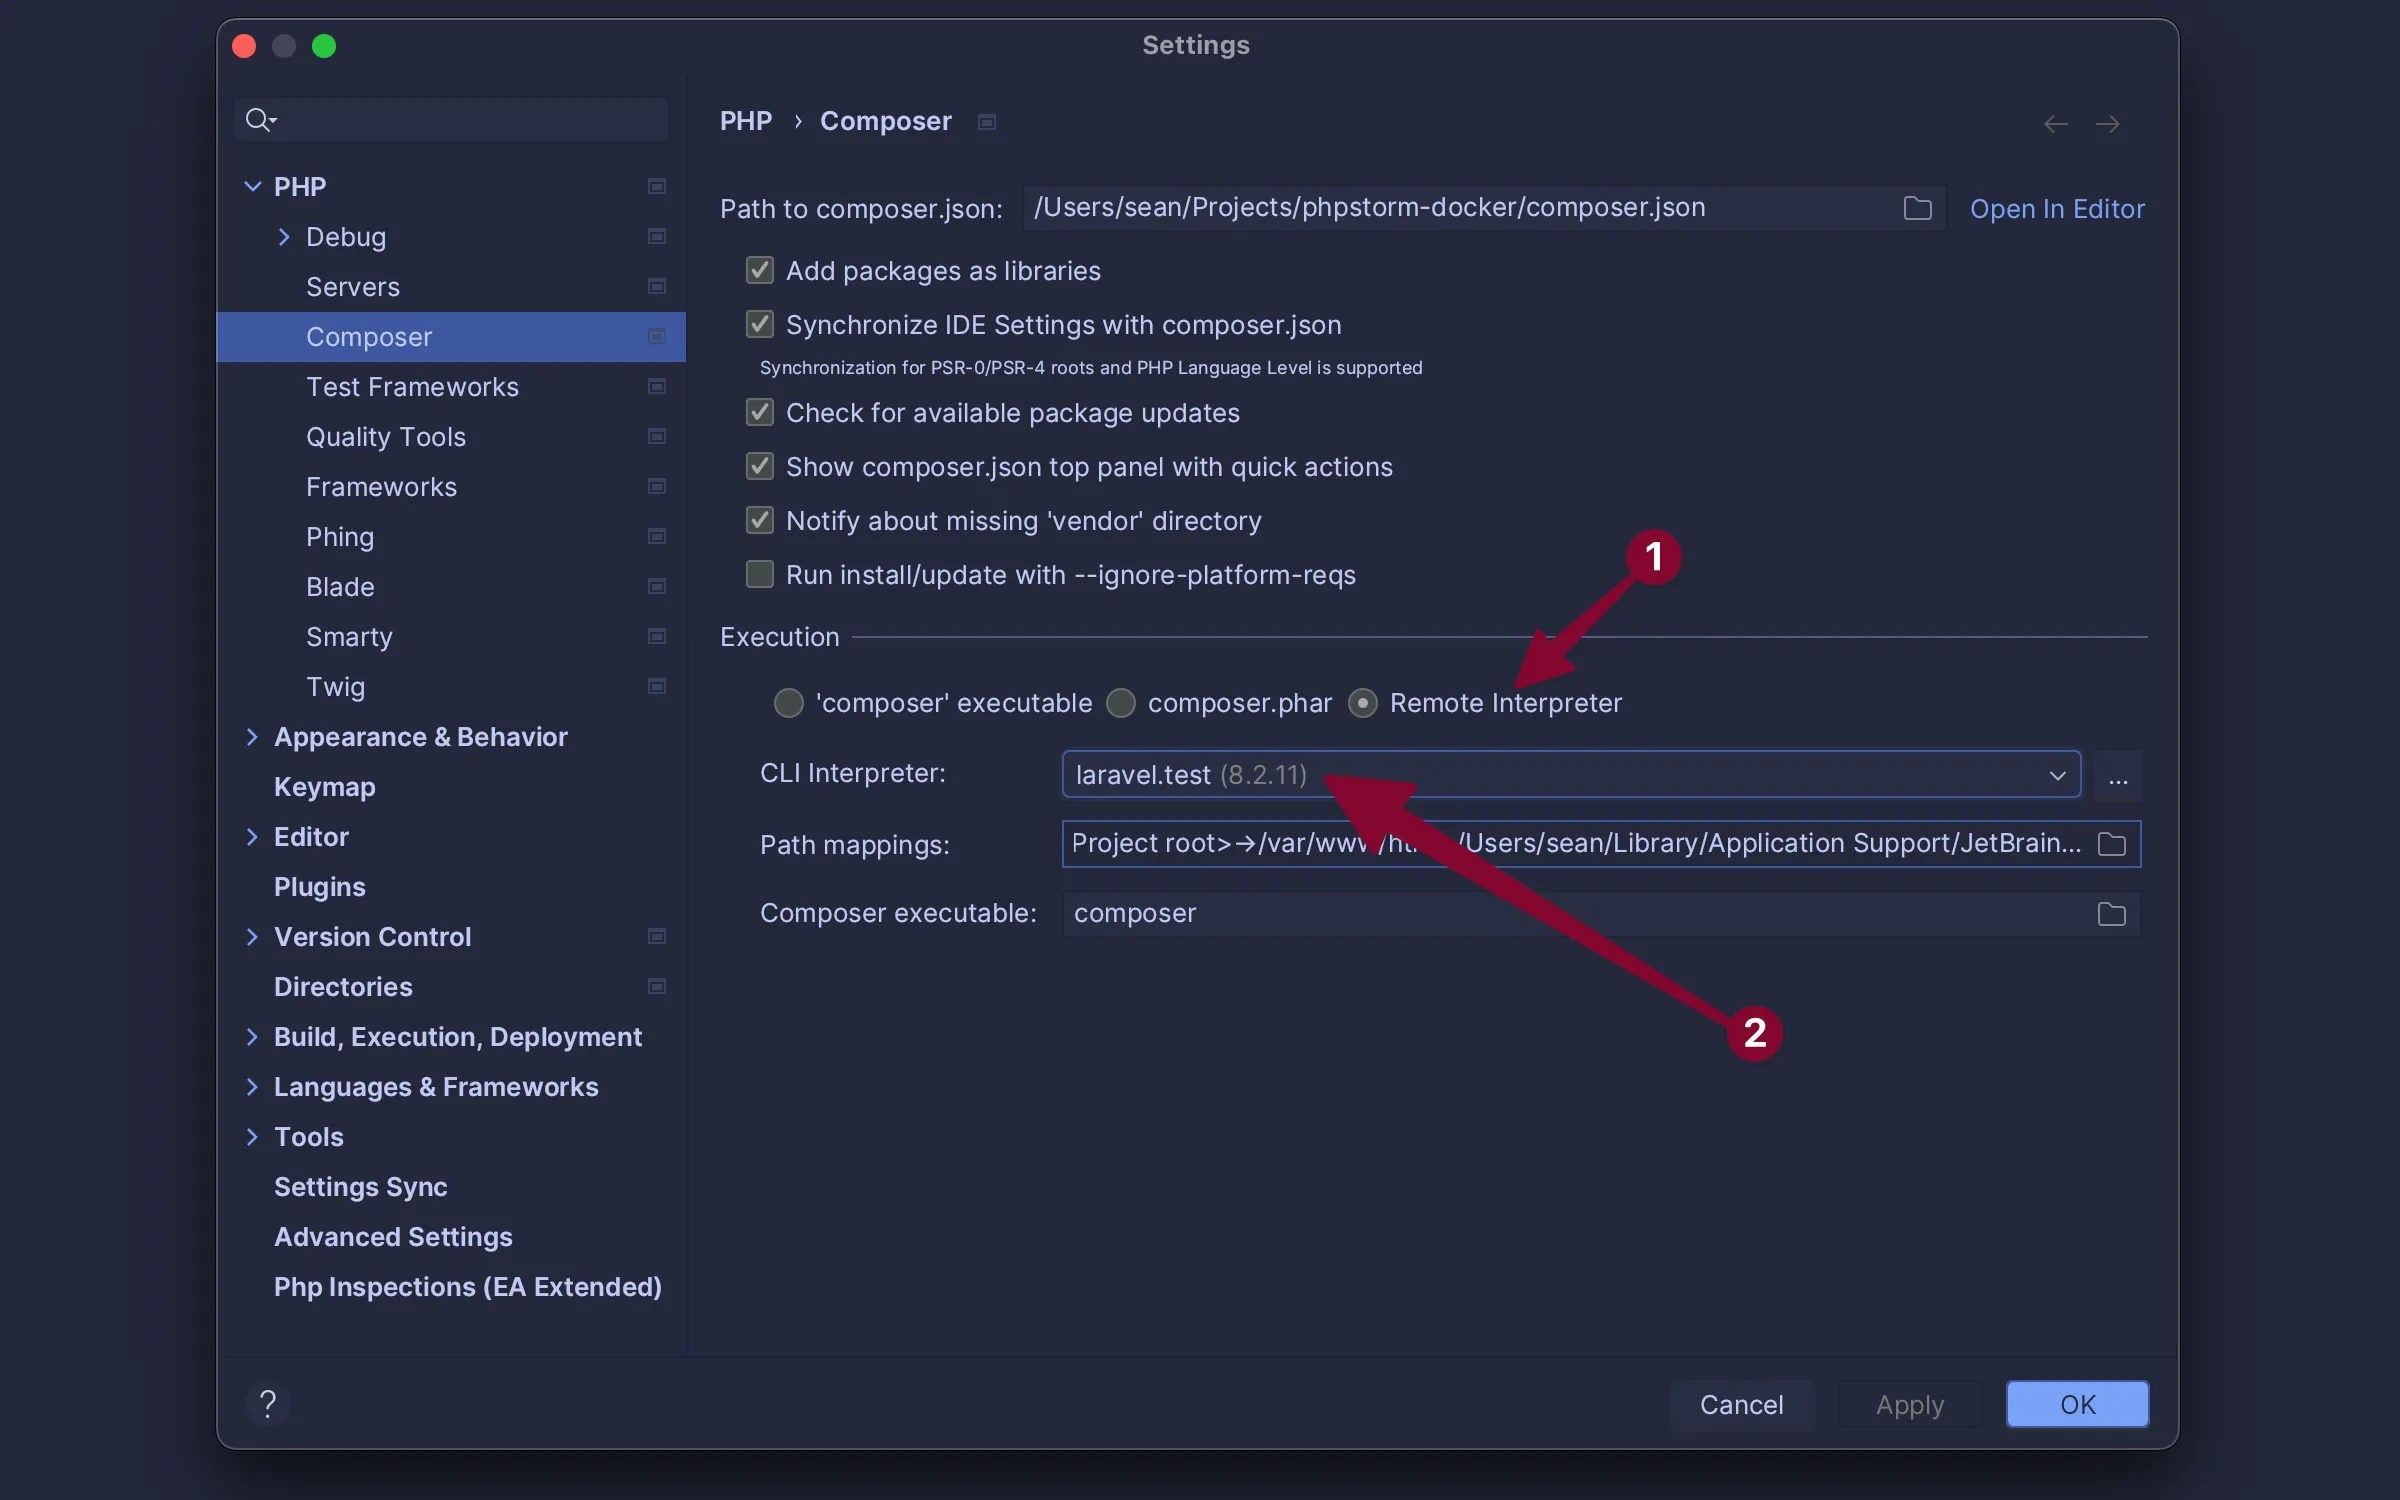2400x1500 pixels.
Task: Select Blade in the PHP subtree
Action: (451, 587)
